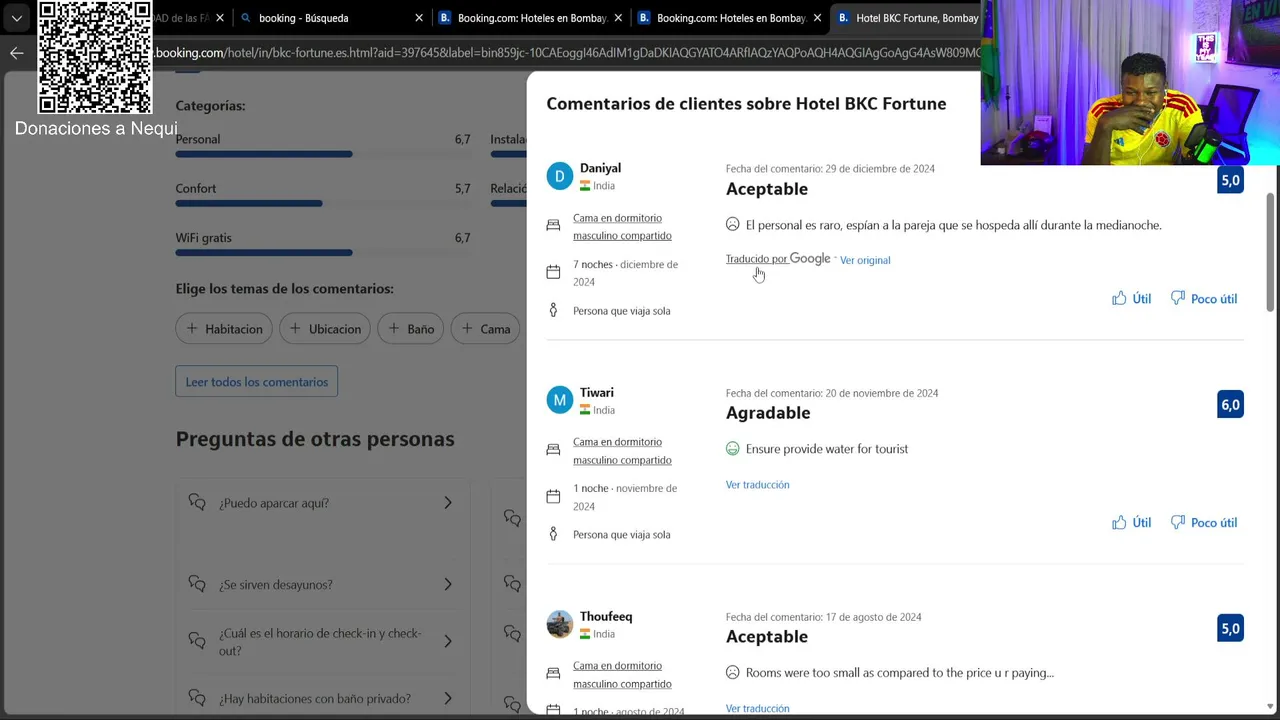Click happy face icon in Tiwari's review
Image resolution: width=1280 pixels, height=720 pixels.
tap(733, 449)
